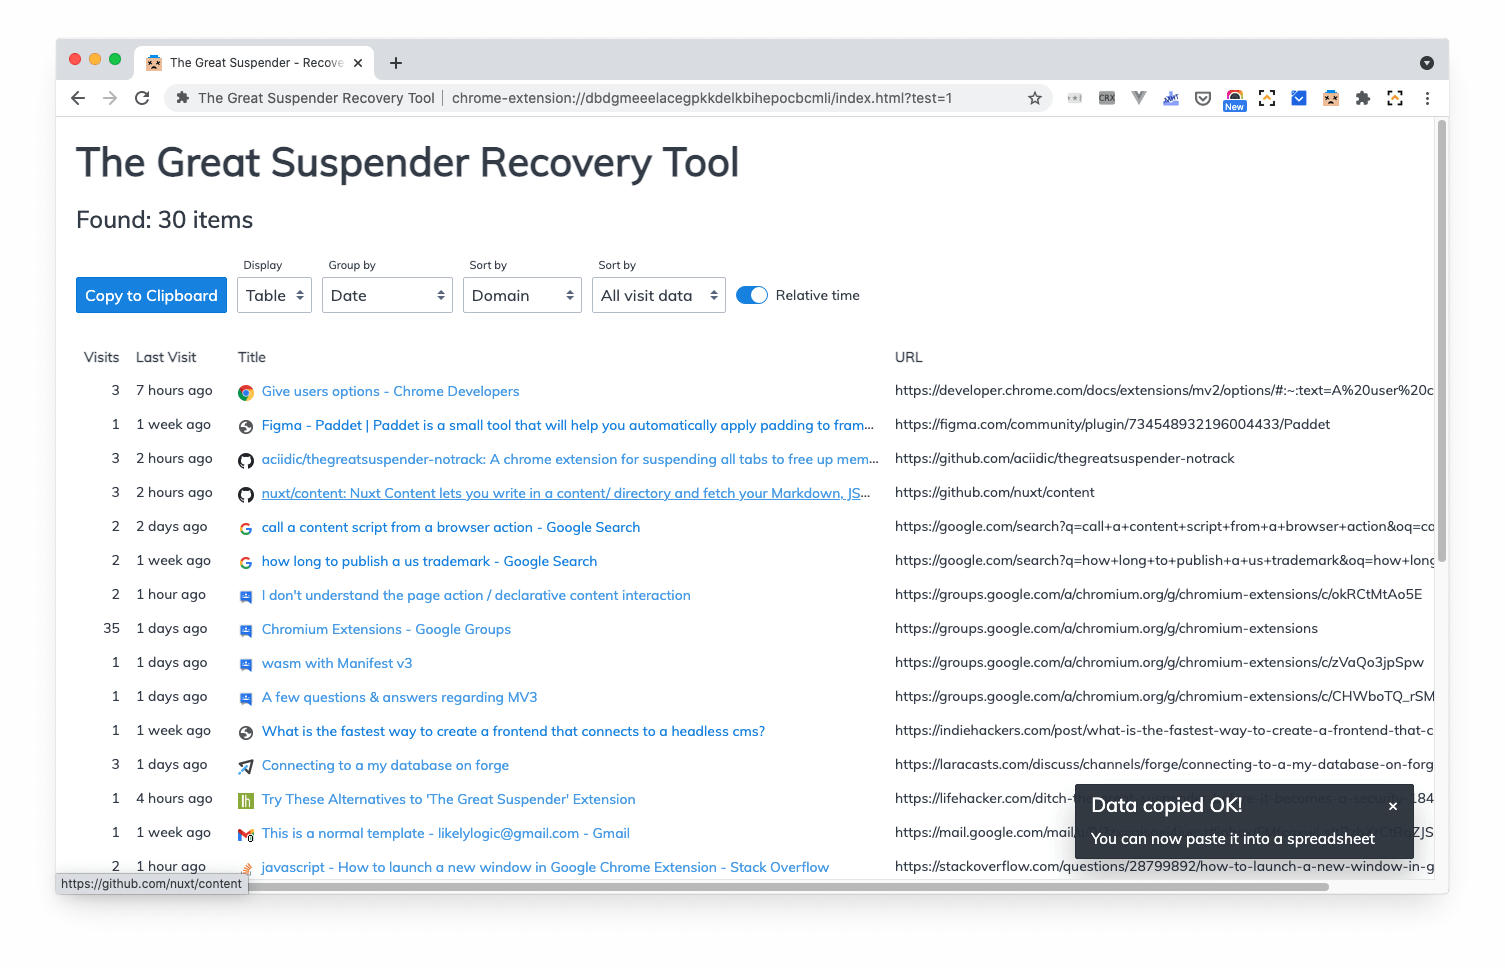The height and width of the screenshot is (968, 1505).
Task: Click the address bar URL field
Action: pos(702,98)
